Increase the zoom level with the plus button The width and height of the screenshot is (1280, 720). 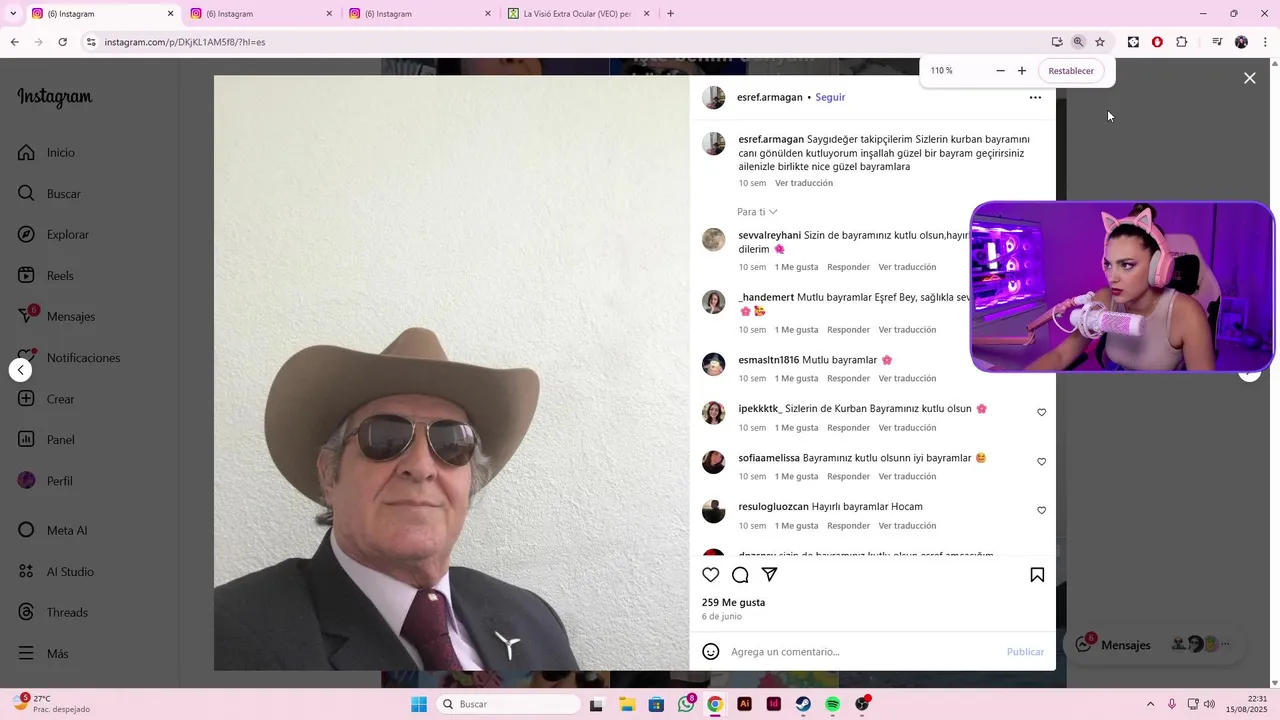coord(1022,71)
